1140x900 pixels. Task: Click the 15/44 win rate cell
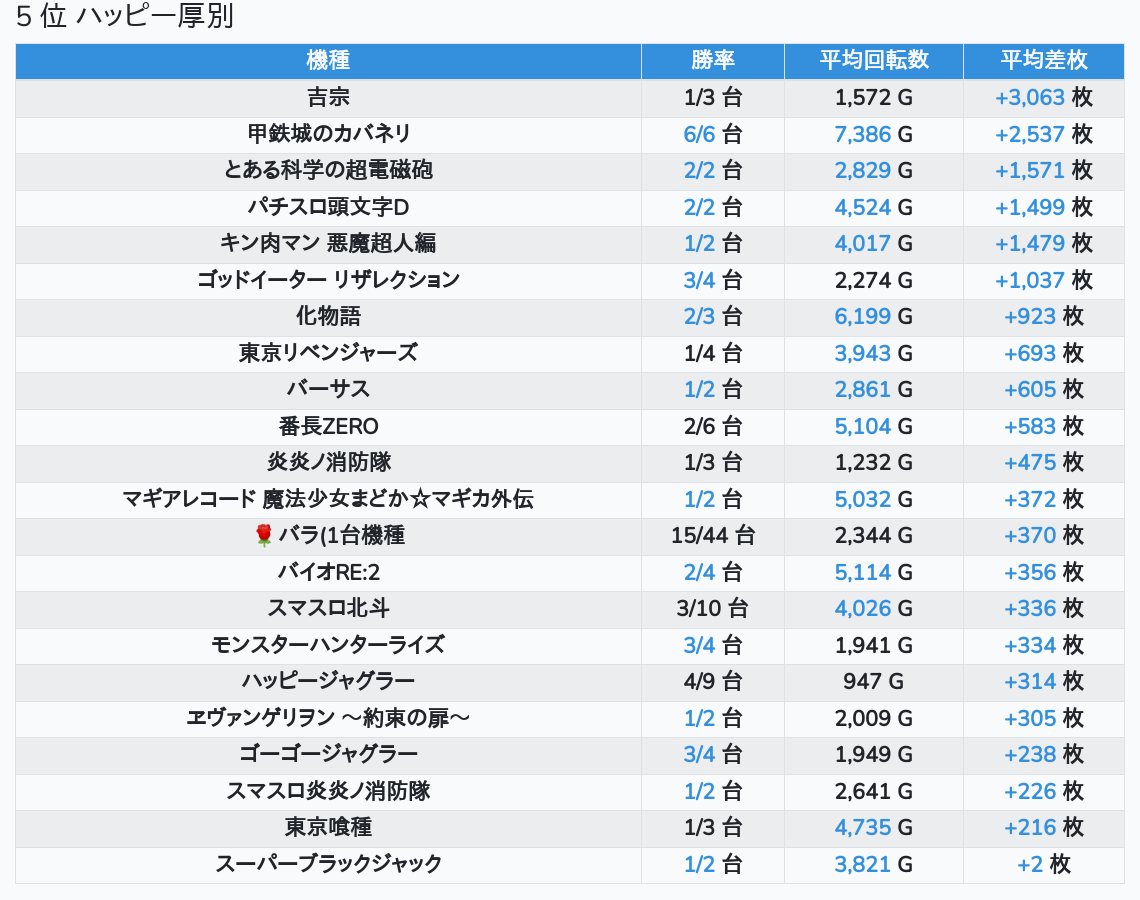[x=712, y=536]
